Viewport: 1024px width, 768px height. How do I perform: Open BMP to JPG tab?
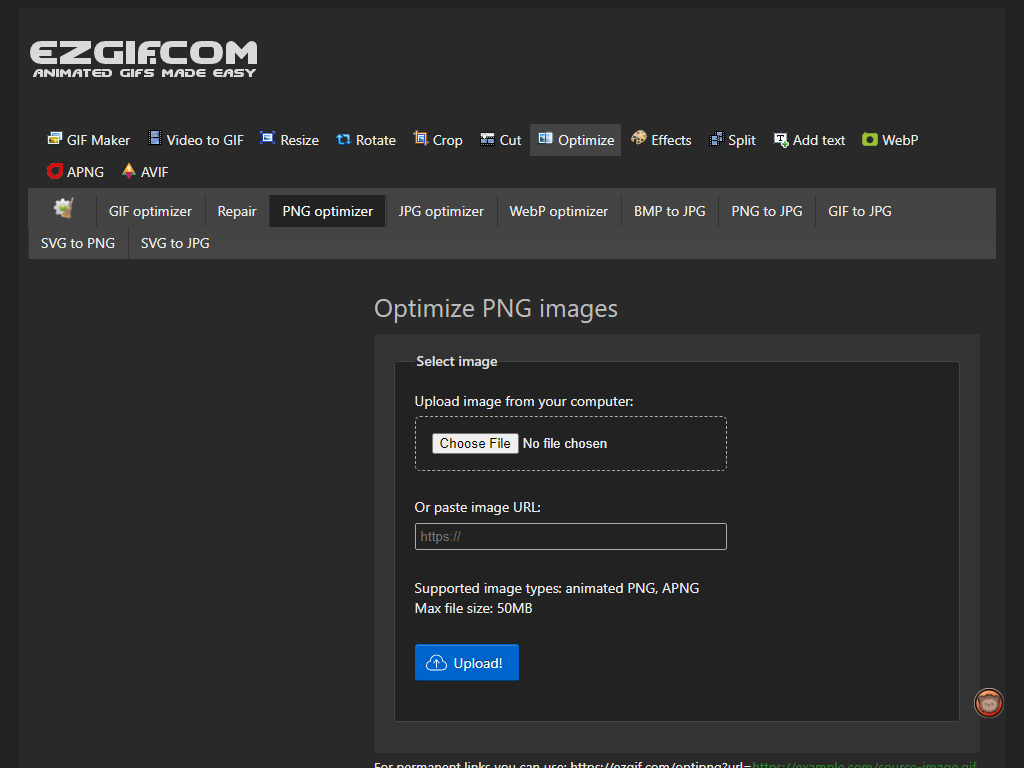pos(669,211)
